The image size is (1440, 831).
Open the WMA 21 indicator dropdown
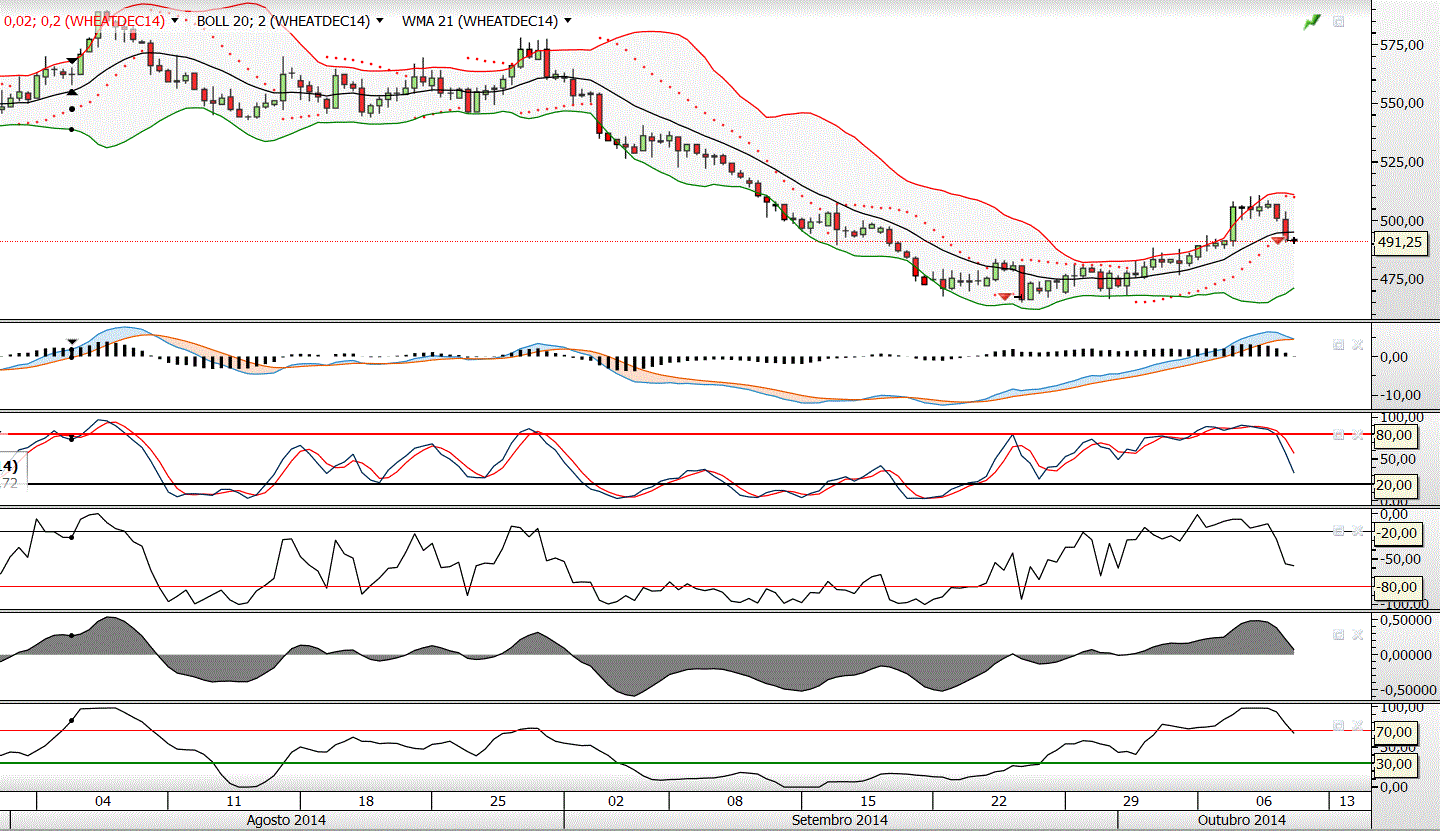pos(568,20)
